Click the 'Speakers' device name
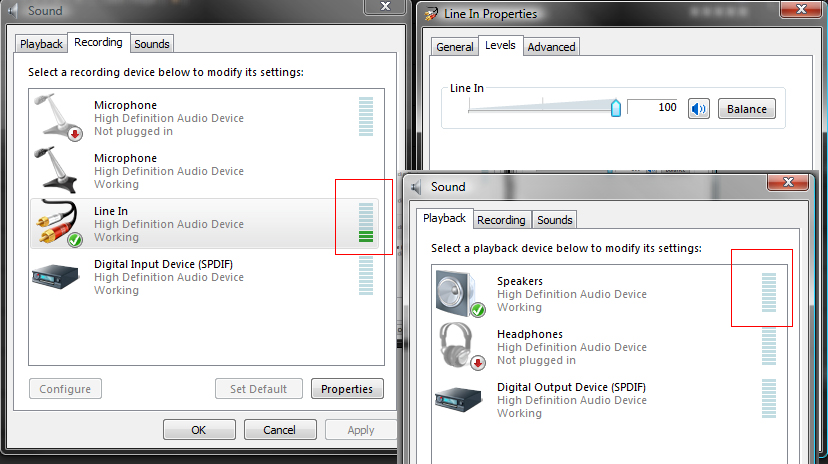828x464 pixels. coord(520,281)
